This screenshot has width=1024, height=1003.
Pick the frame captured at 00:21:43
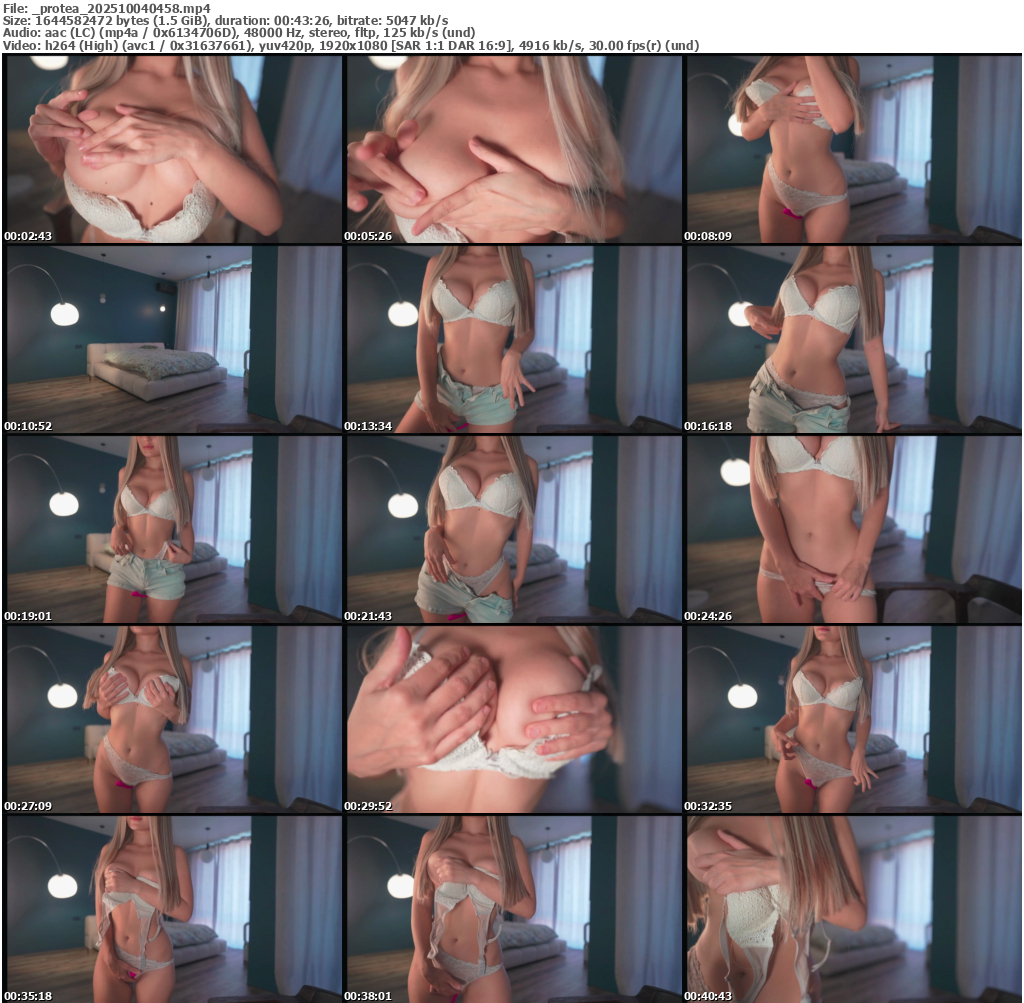click(x=513, y=529)
